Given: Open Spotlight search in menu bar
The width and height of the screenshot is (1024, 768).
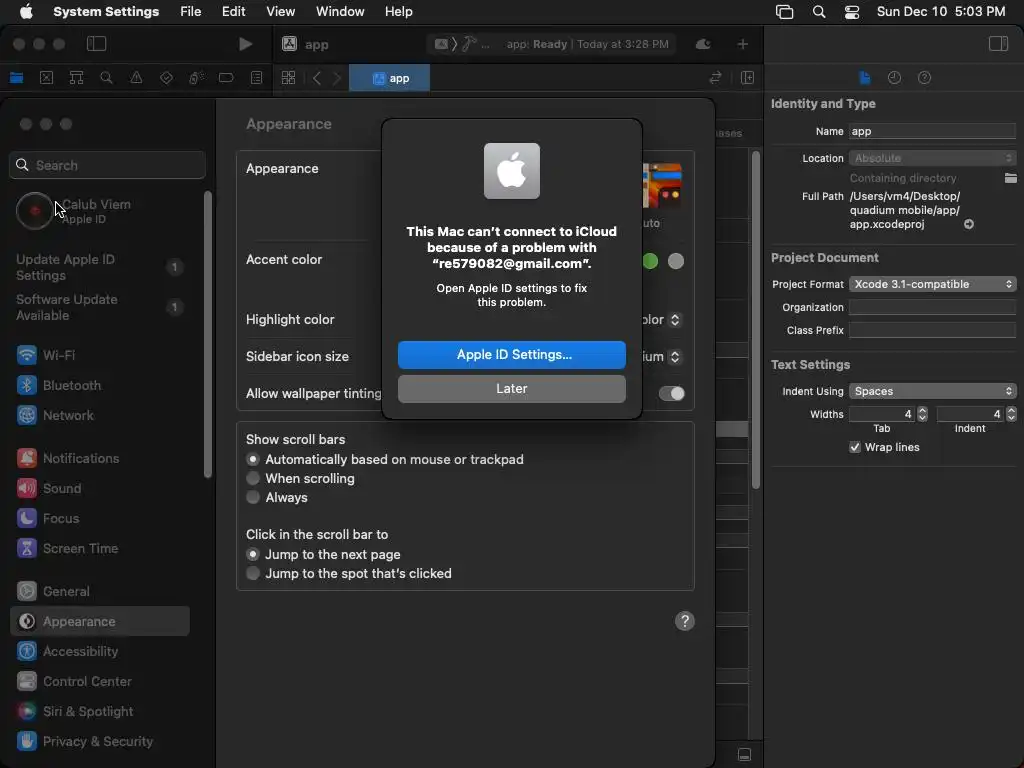Looking at the screenshot, I should click(x=818, y=12).
